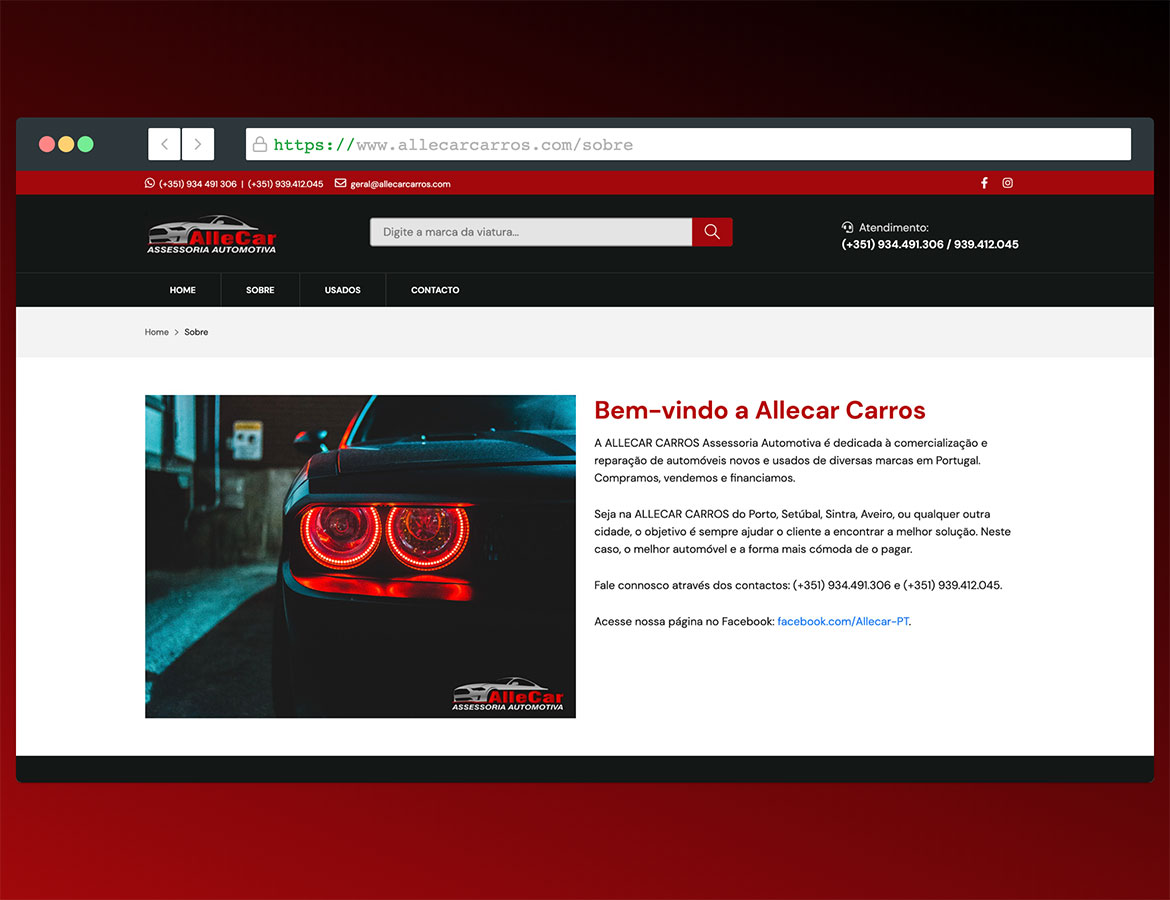Image resolution: width=1170 pixels, height=900 pixels.
Task: Click the search field "Digite a marca da viatura"
Action: [x=531, y=232]
